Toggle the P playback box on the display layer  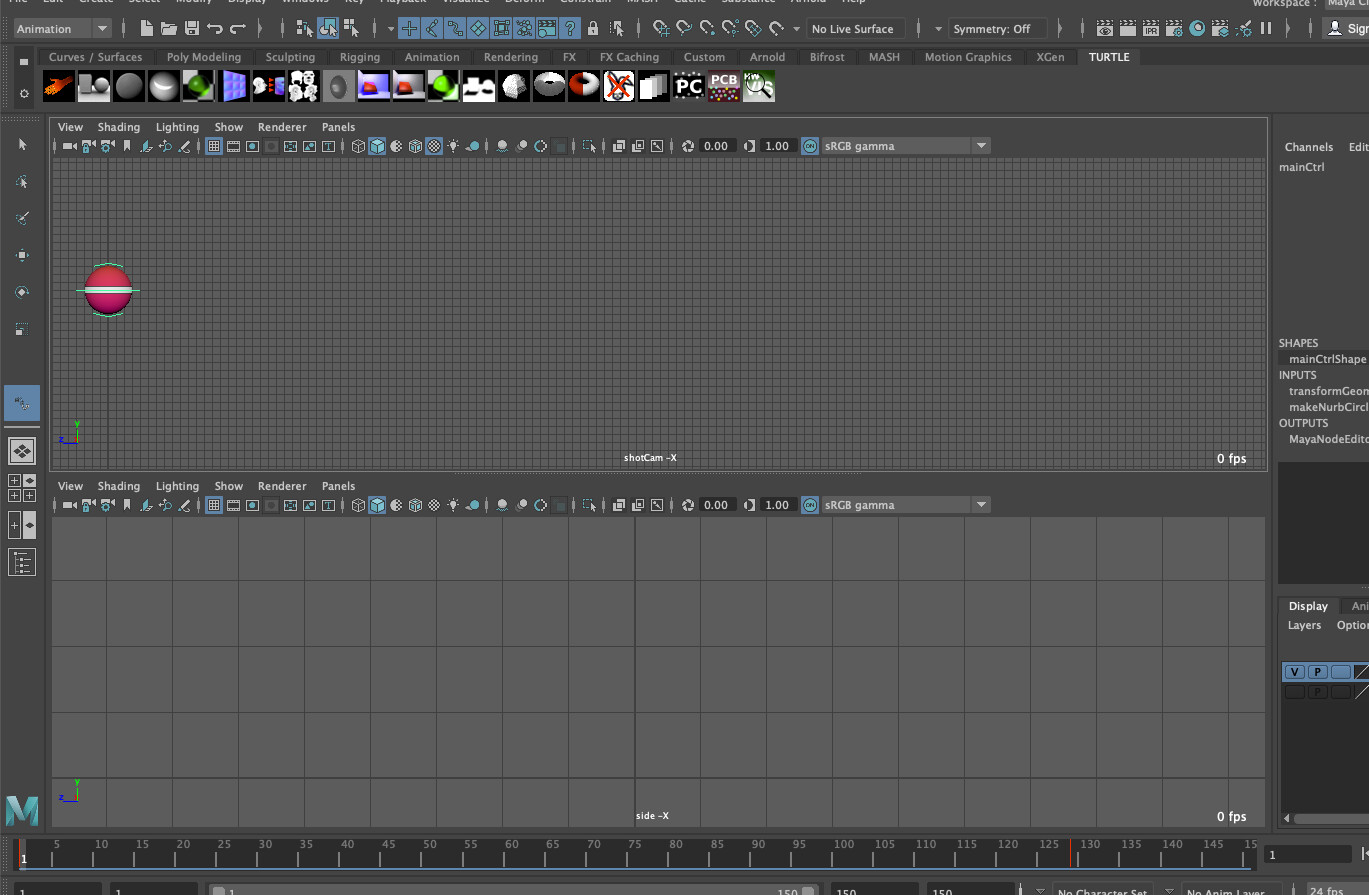[x=1317, y=672]
